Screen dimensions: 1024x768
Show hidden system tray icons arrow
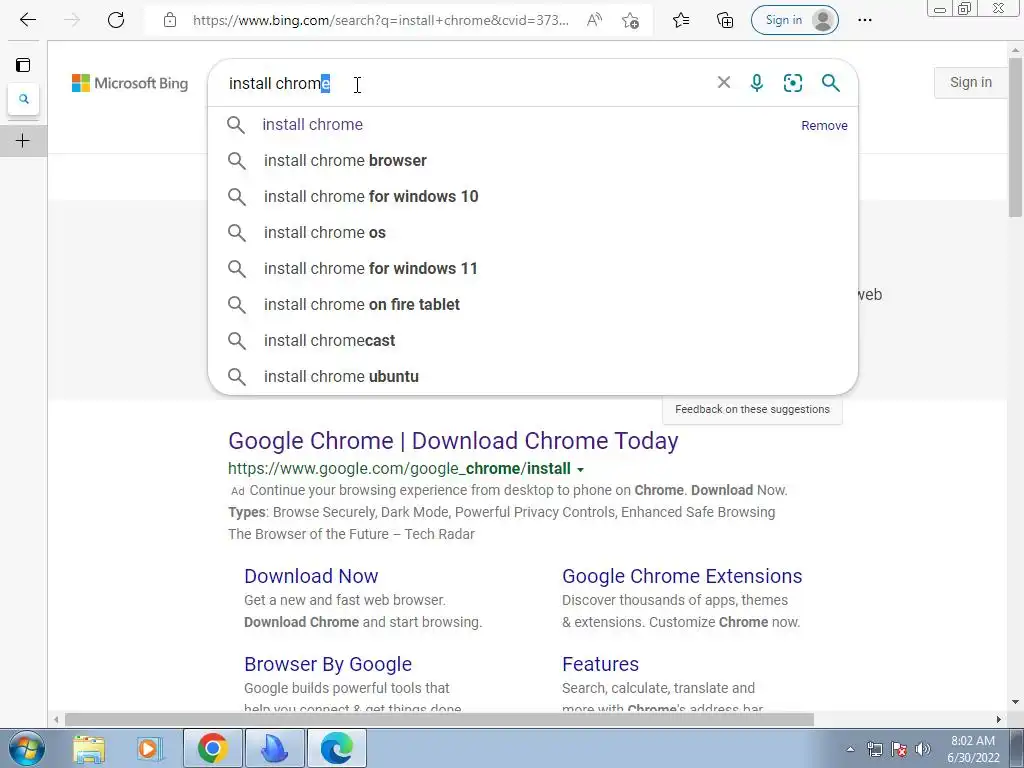click(850, 749)
